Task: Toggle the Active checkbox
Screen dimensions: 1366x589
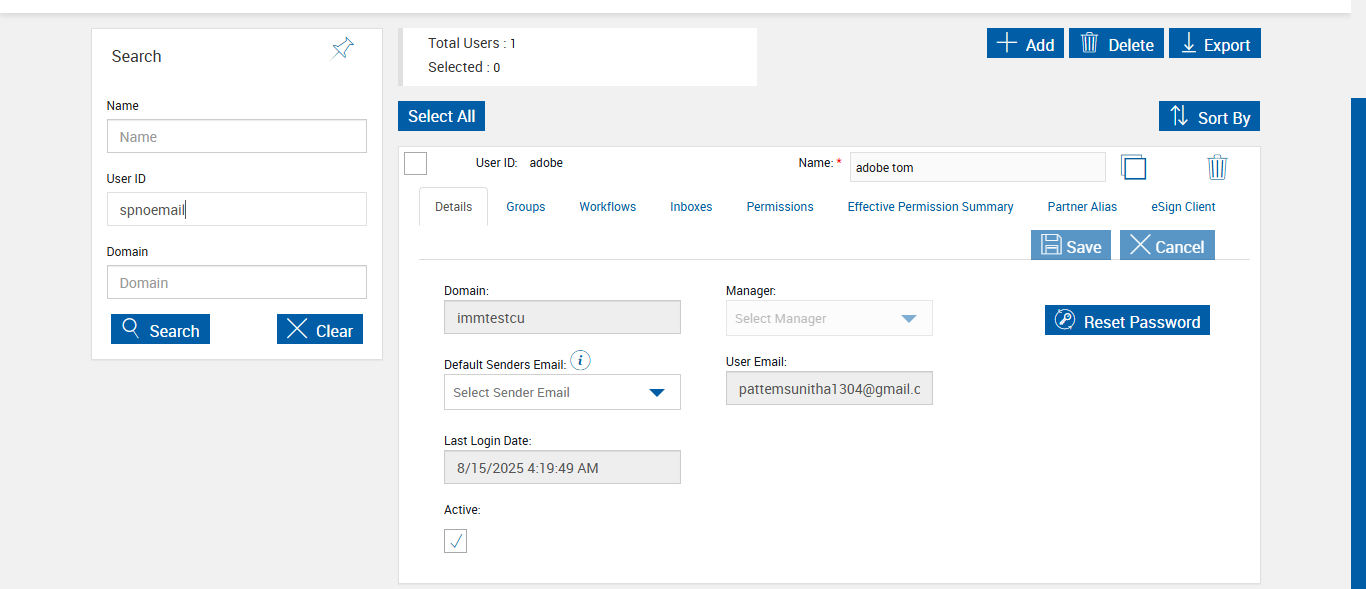Action: (455, 541)
